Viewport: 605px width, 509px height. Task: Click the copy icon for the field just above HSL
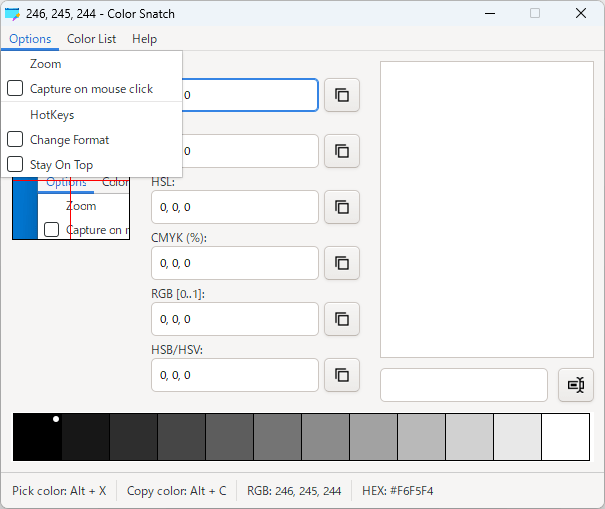click(x=342, y=151)
